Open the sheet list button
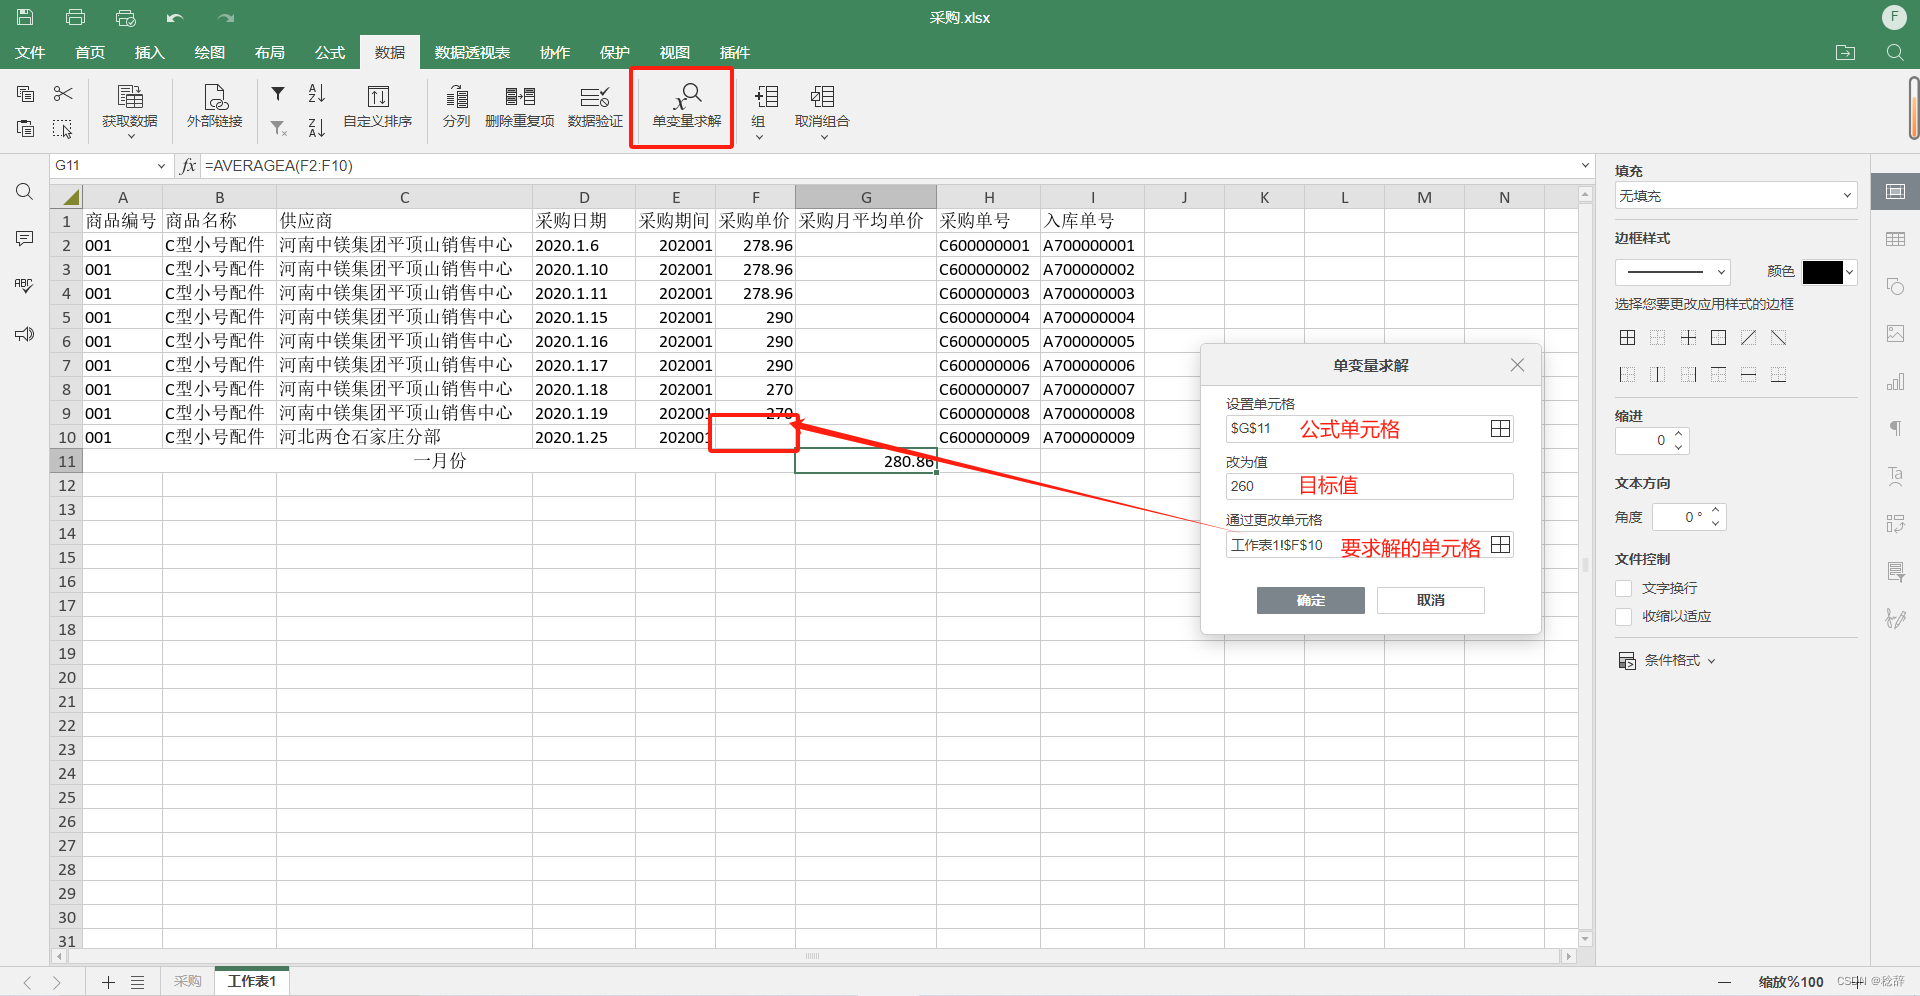1920x996 pixels. point(138,982)
